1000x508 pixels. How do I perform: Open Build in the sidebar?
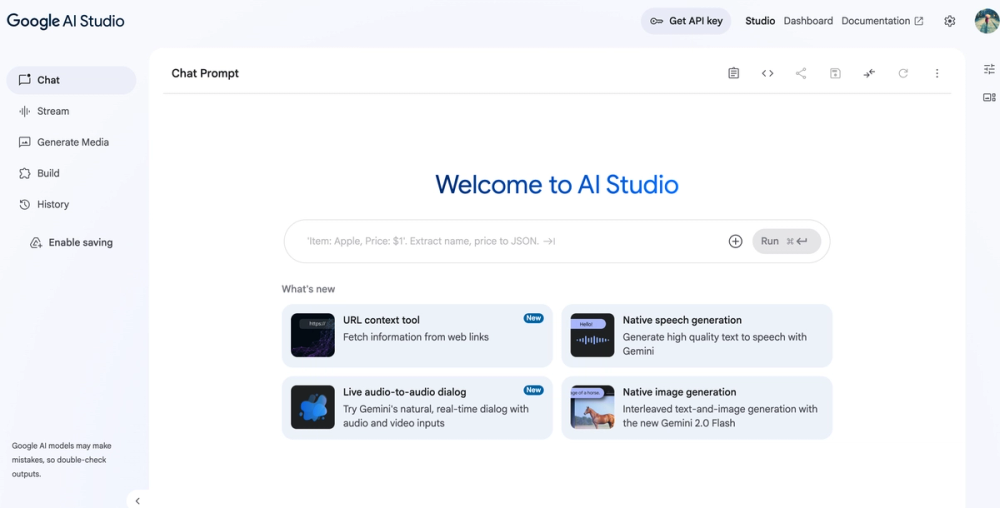[71, 173]
